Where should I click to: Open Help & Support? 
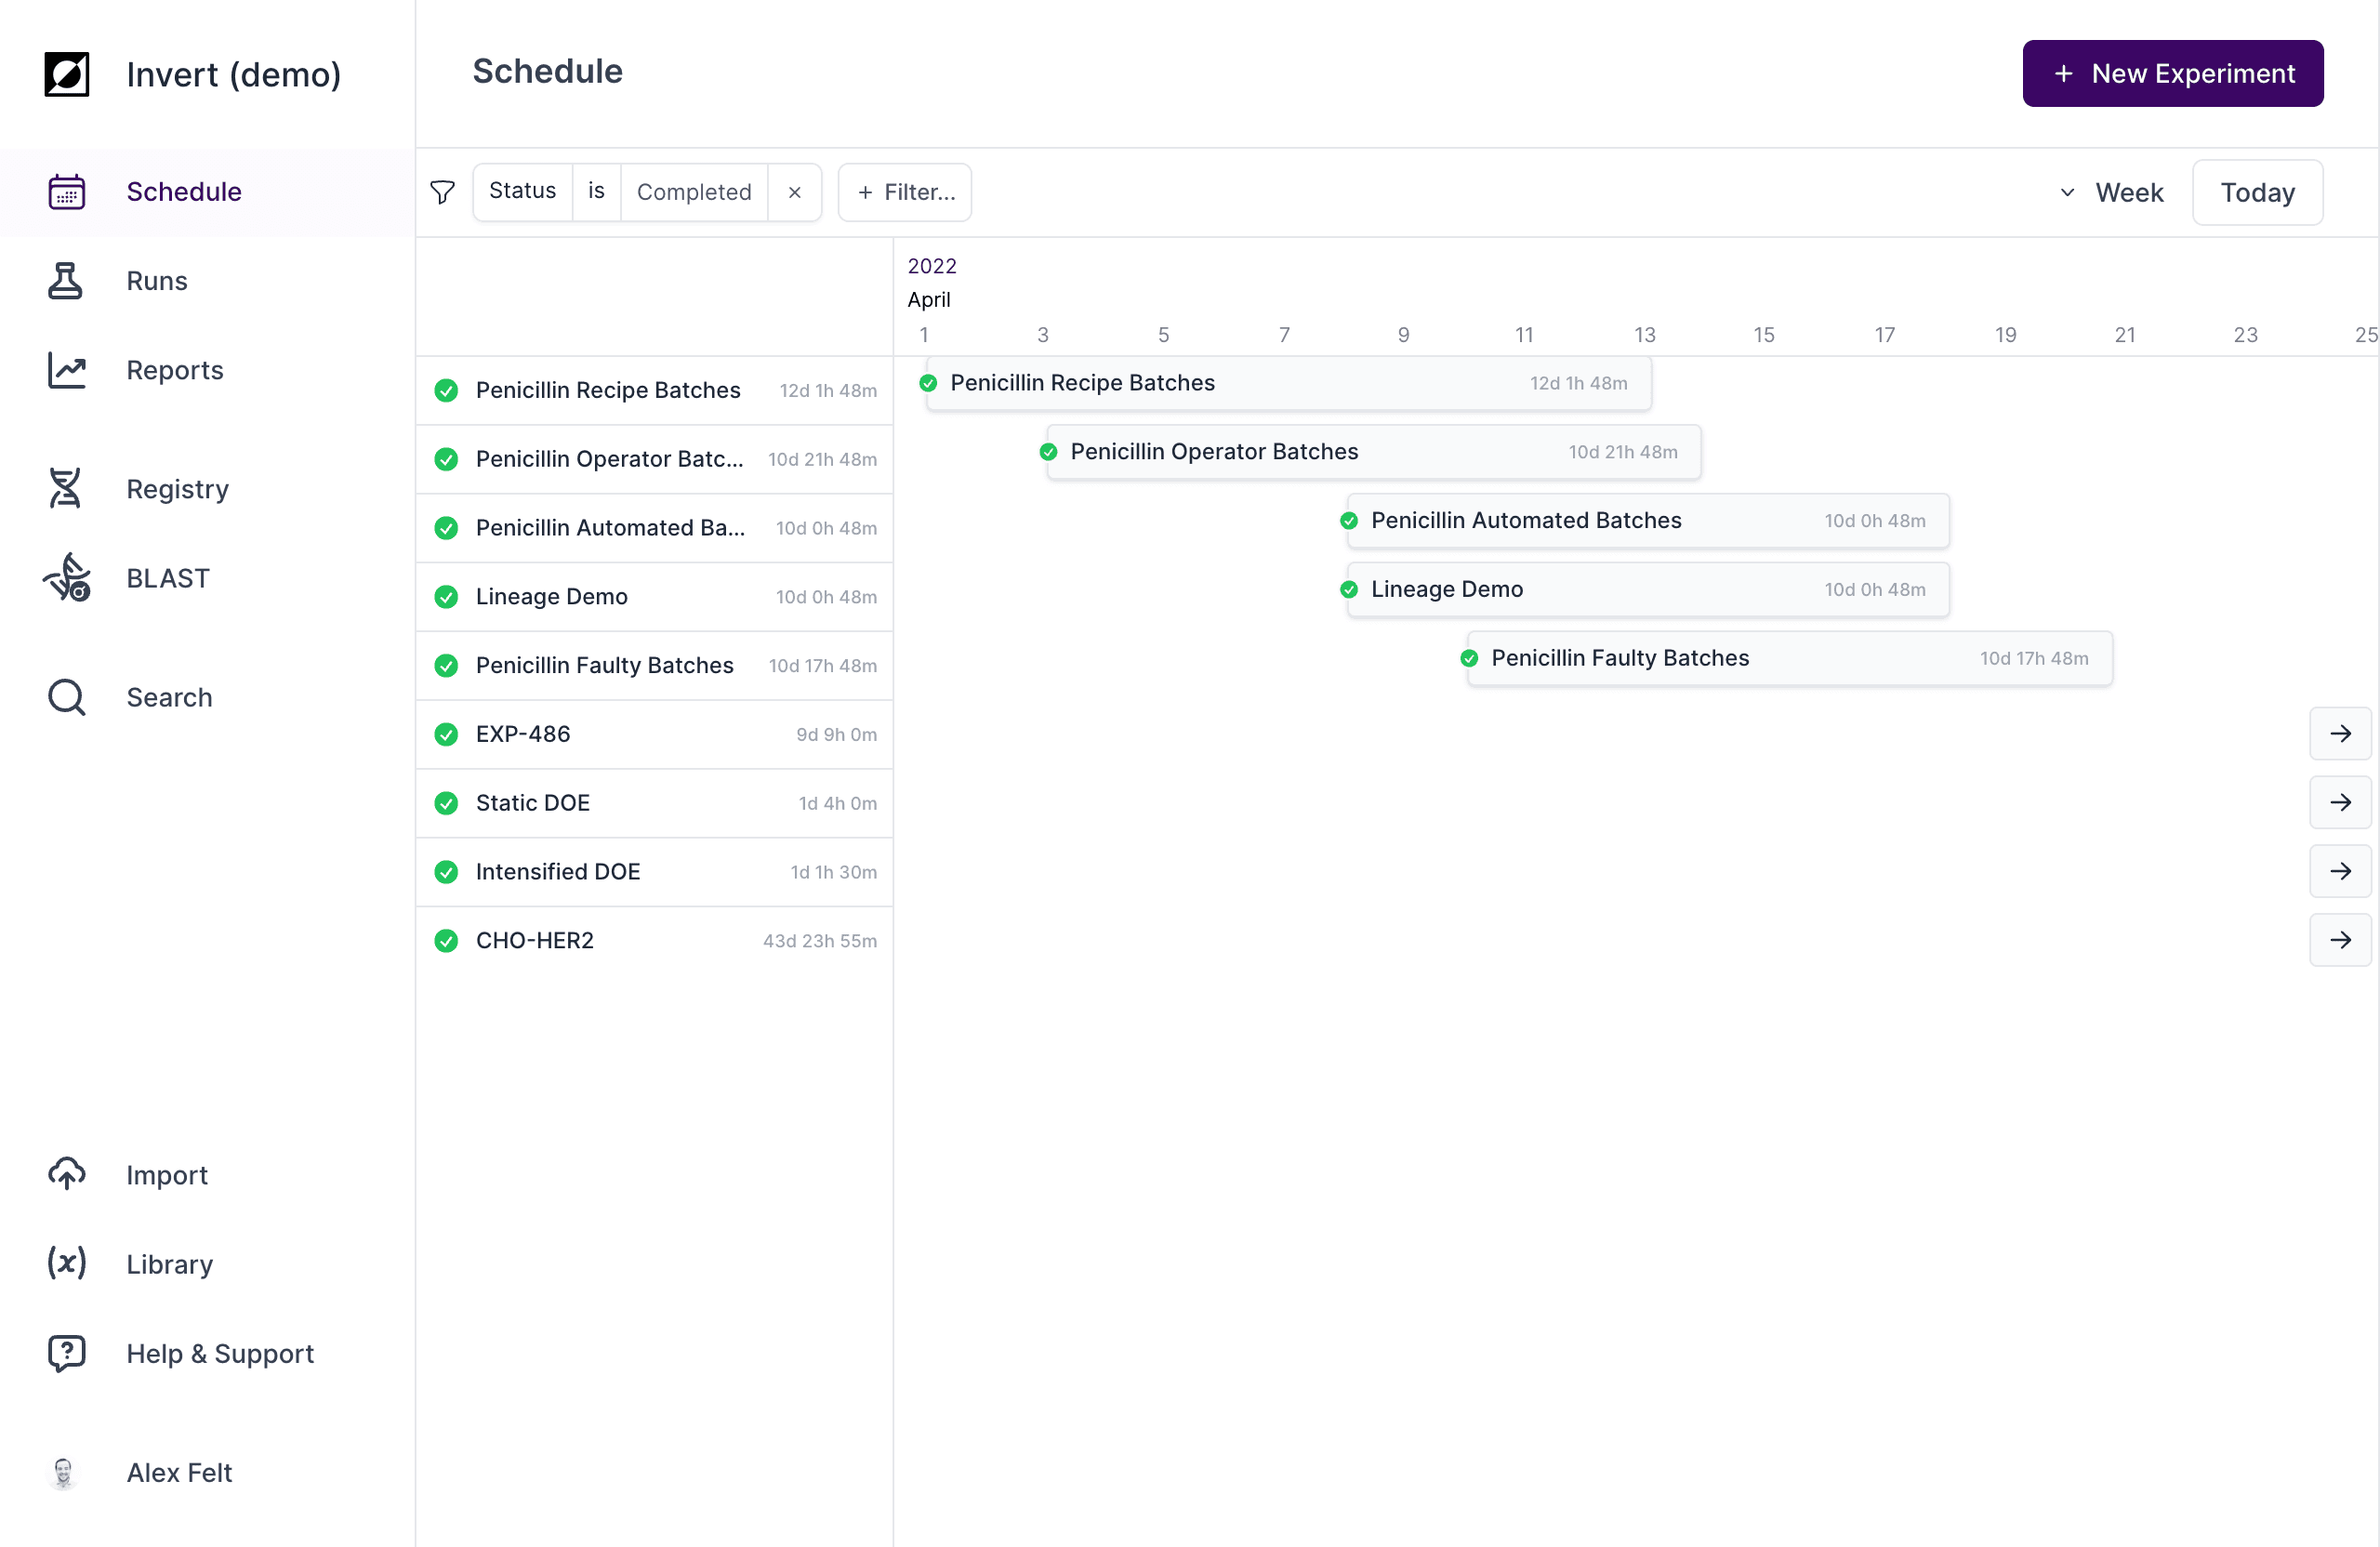207,1353
